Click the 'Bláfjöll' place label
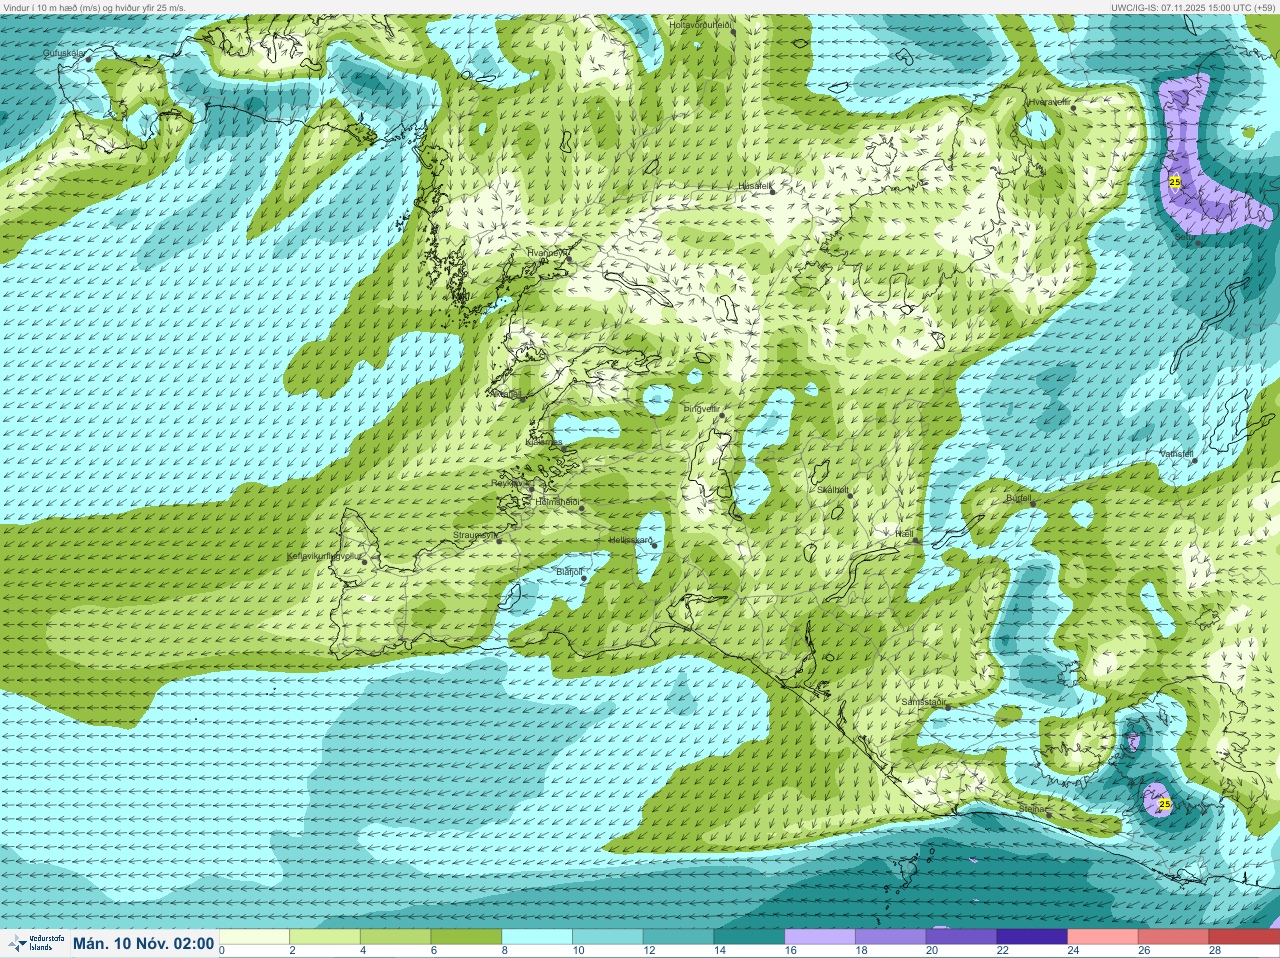Image resolution: width=1280 pixels, height=958 pixels. [x=569, y=571]
